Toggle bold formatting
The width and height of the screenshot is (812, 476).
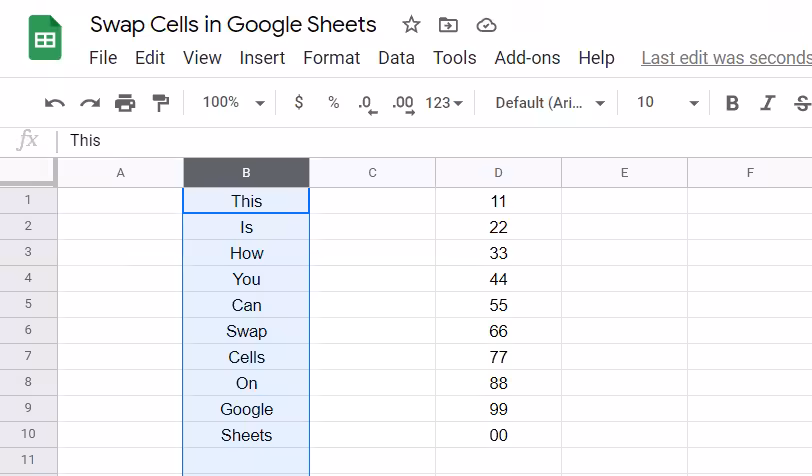[732, 103]
